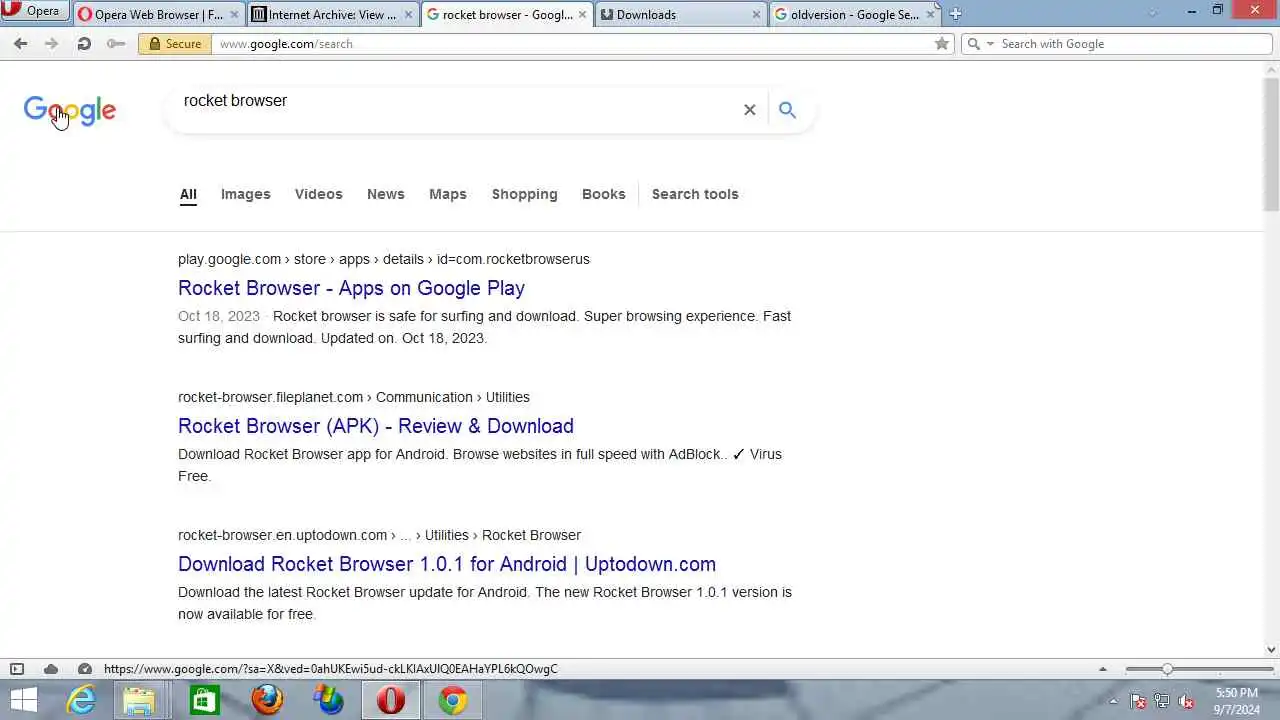Click the Secure padlock badge
This screenshot has height=720, width=1280.
pos(175,44)
